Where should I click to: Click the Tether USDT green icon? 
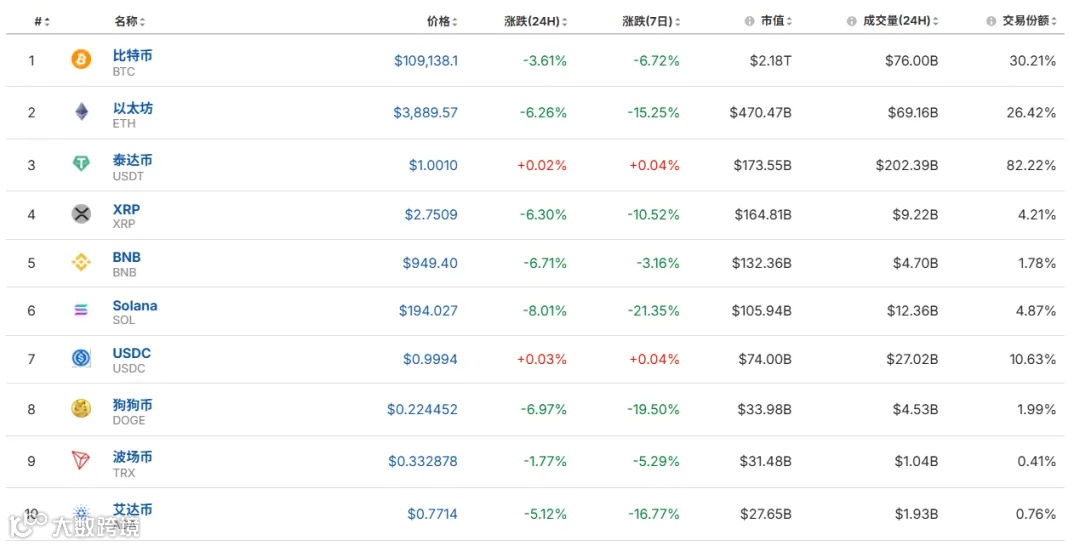point(81,163)
